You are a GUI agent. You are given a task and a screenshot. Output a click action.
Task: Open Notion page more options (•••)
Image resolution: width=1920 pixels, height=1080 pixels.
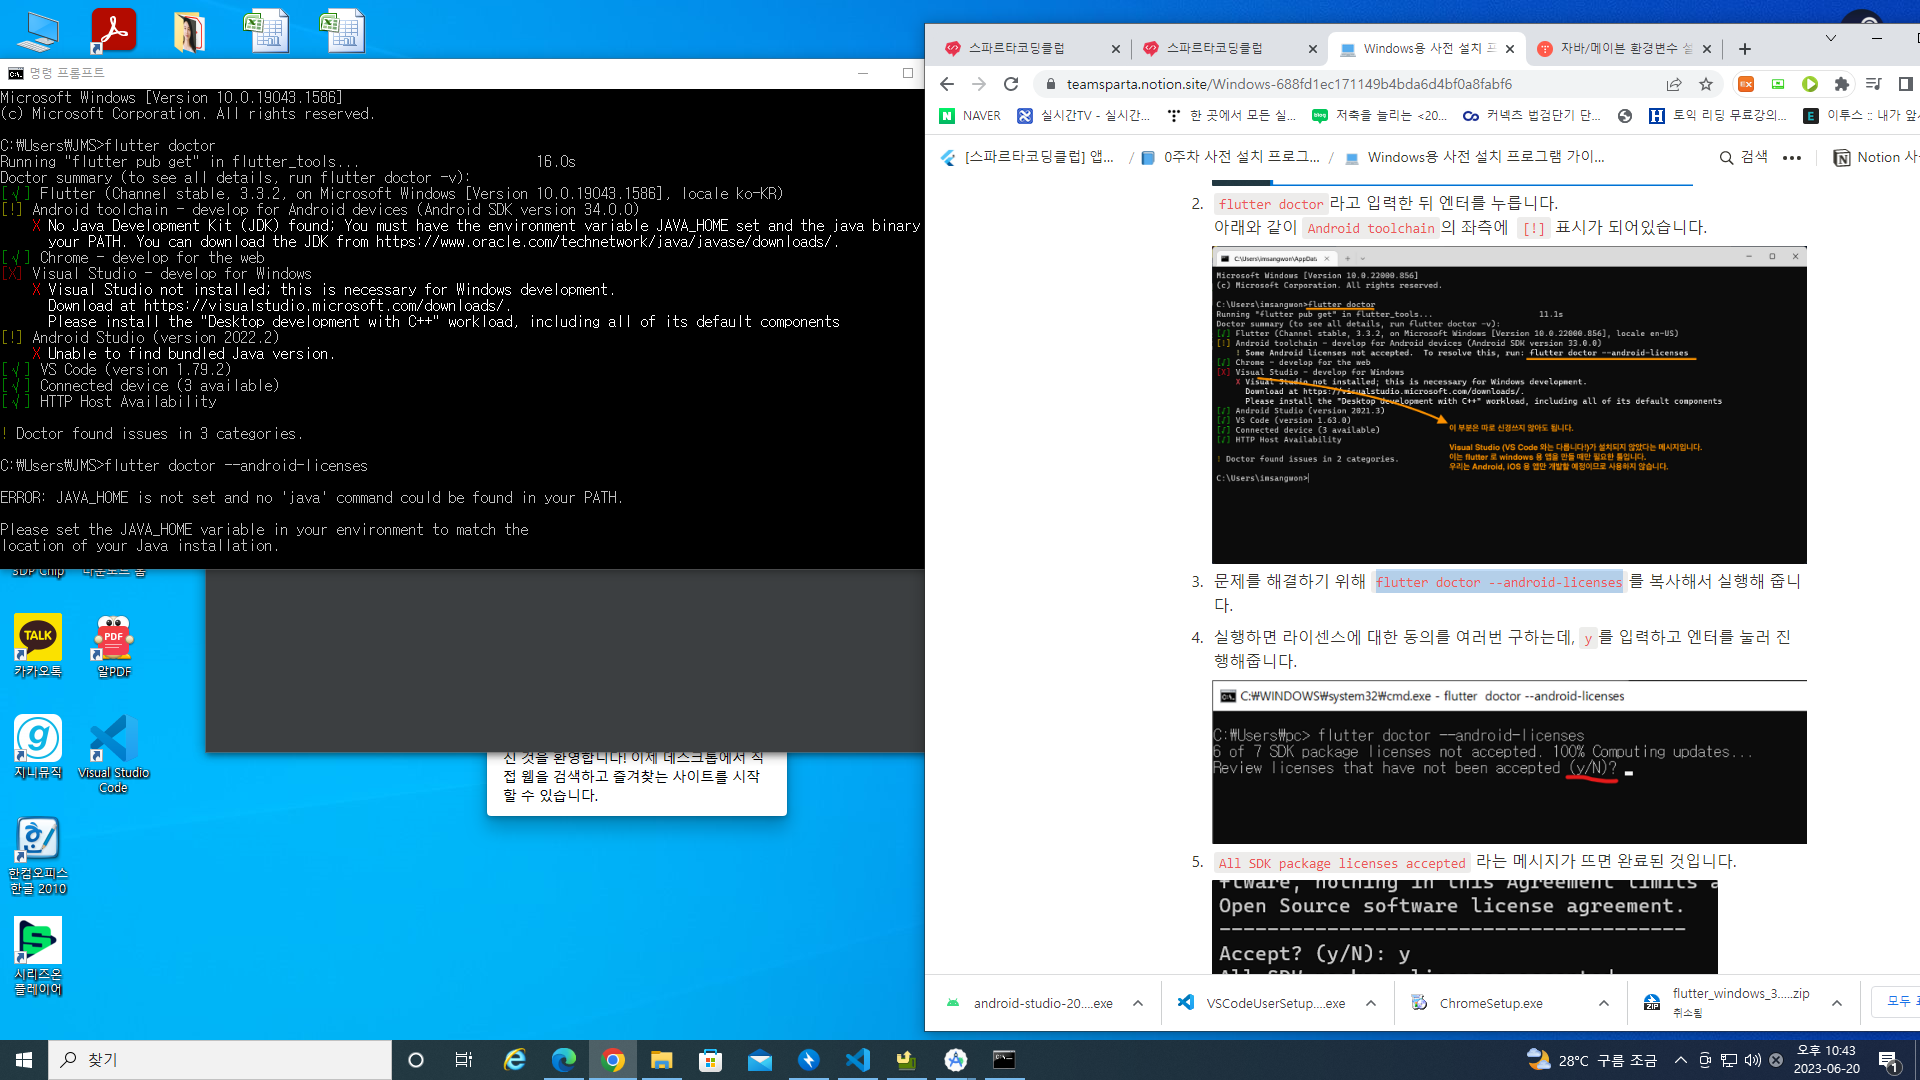[x=1792, y=157]
